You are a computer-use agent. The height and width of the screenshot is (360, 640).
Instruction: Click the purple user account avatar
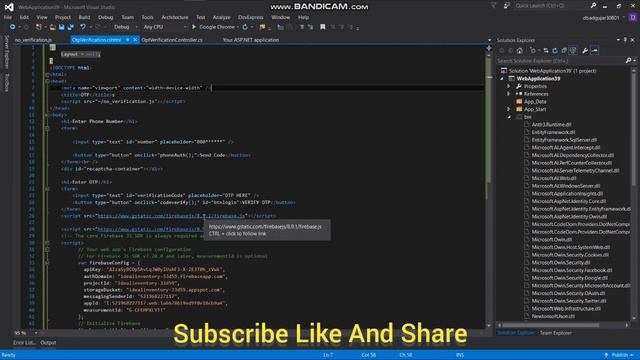point(633,17)
